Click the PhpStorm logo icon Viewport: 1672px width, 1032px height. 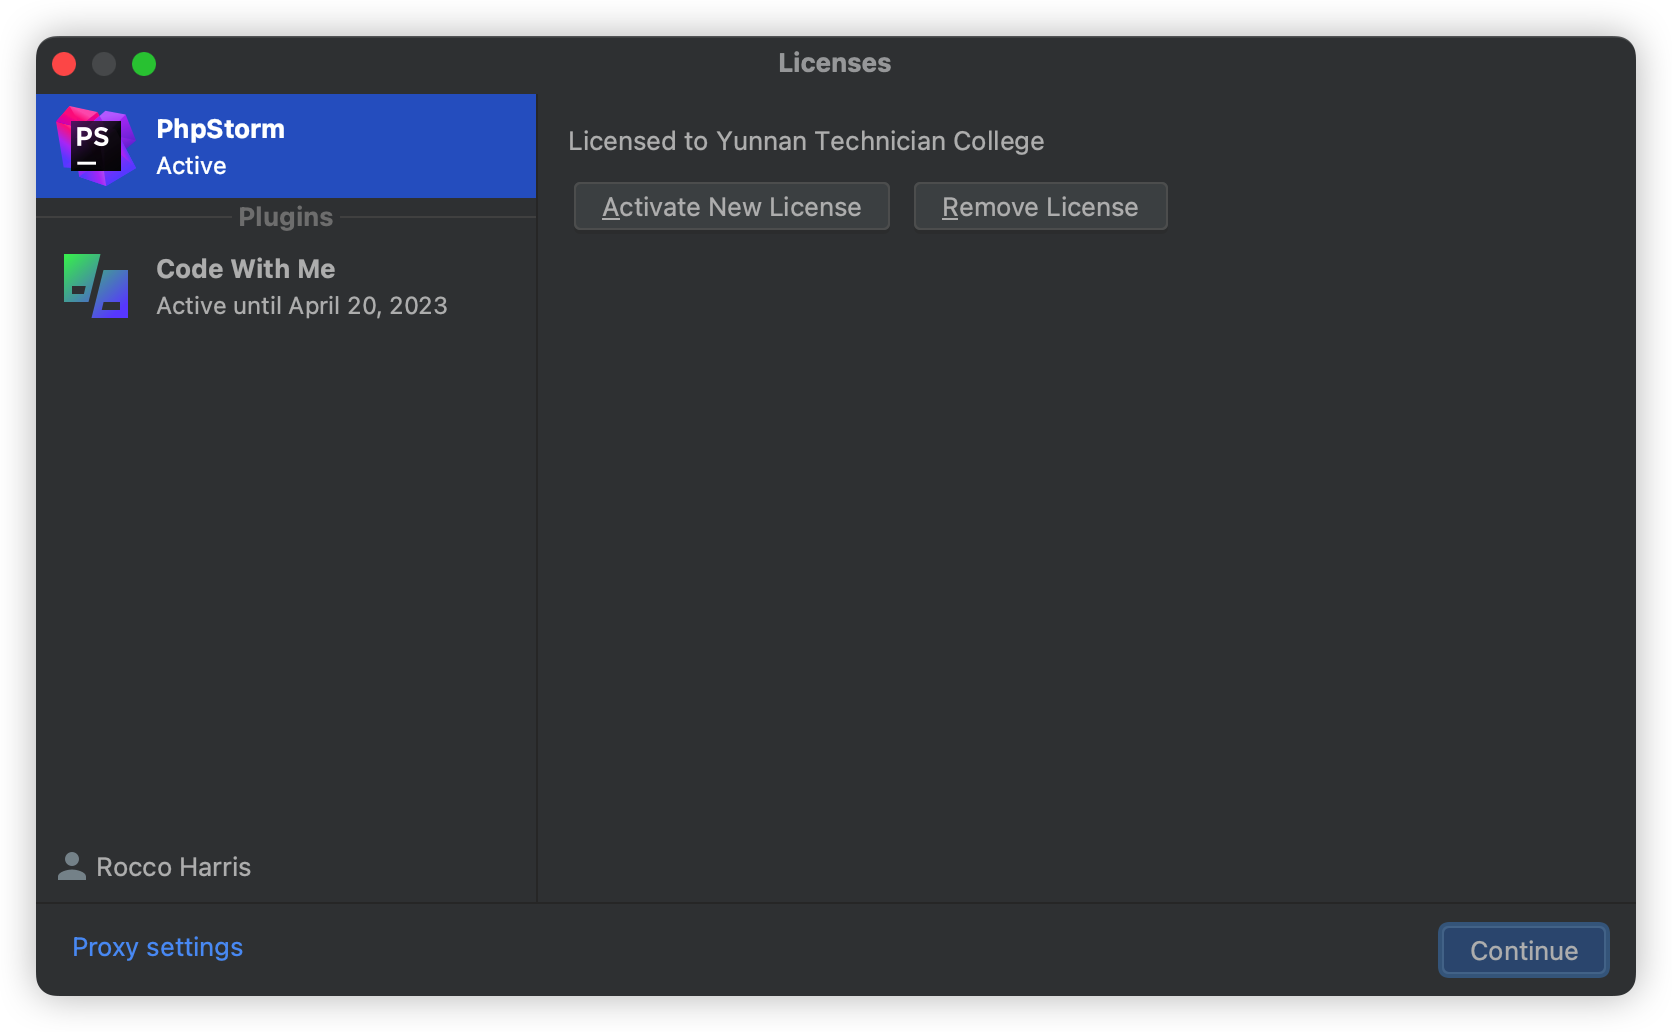coord(95,146)
